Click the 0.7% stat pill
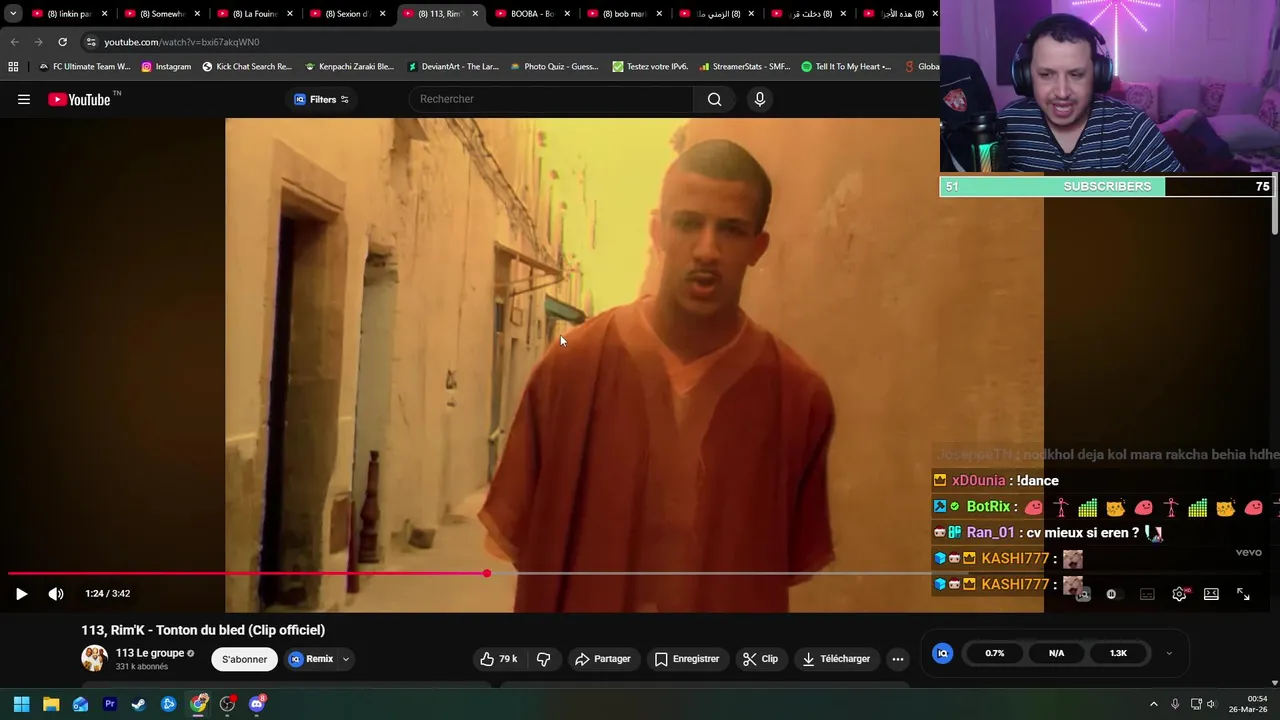The image size is (1280, 720). pyautogui.click(x=995, y=653)
